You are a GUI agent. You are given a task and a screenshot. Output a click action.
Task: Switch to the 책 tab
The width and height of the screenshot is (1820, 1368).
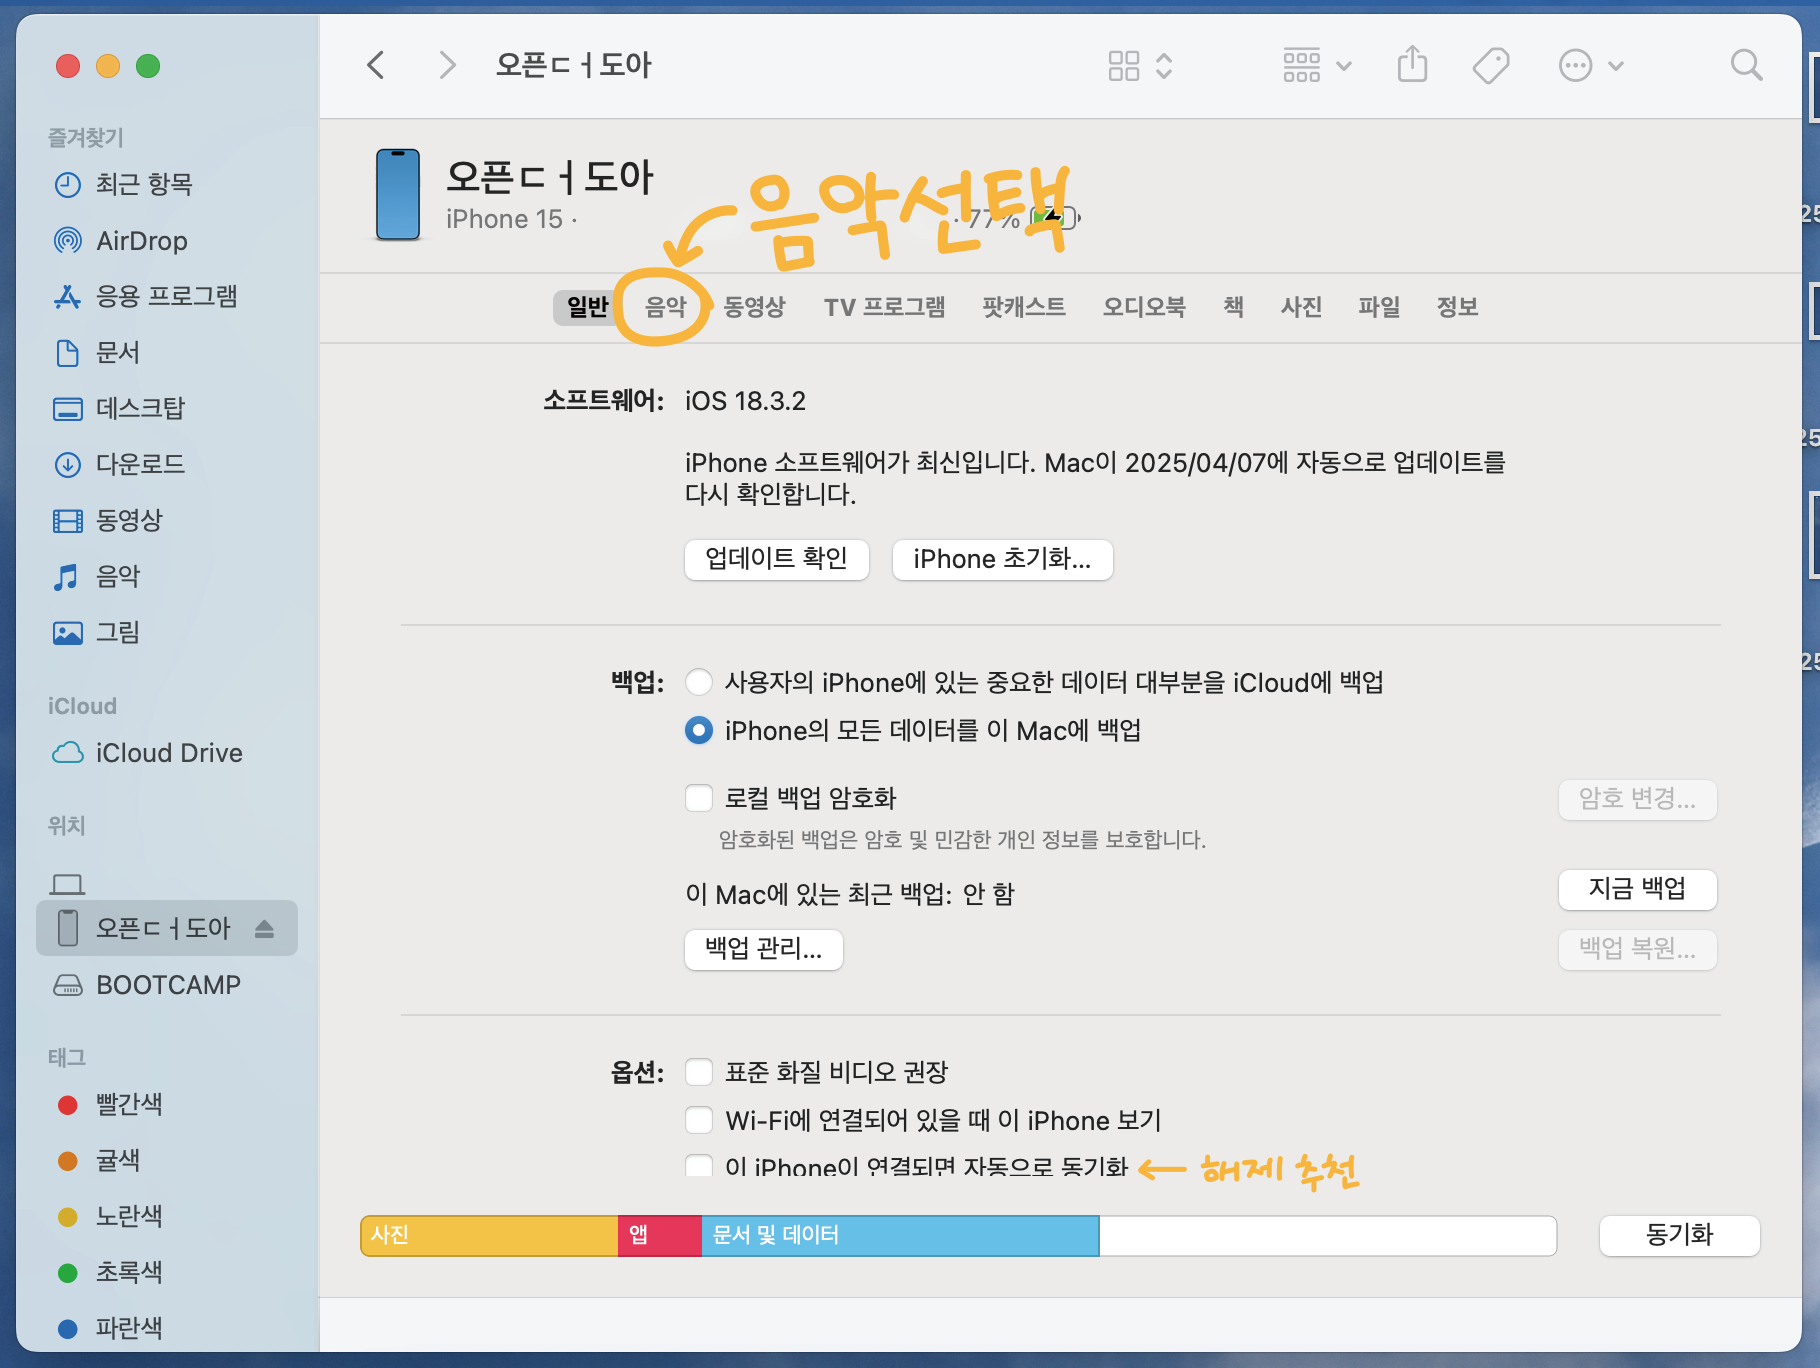[1234, 307]
